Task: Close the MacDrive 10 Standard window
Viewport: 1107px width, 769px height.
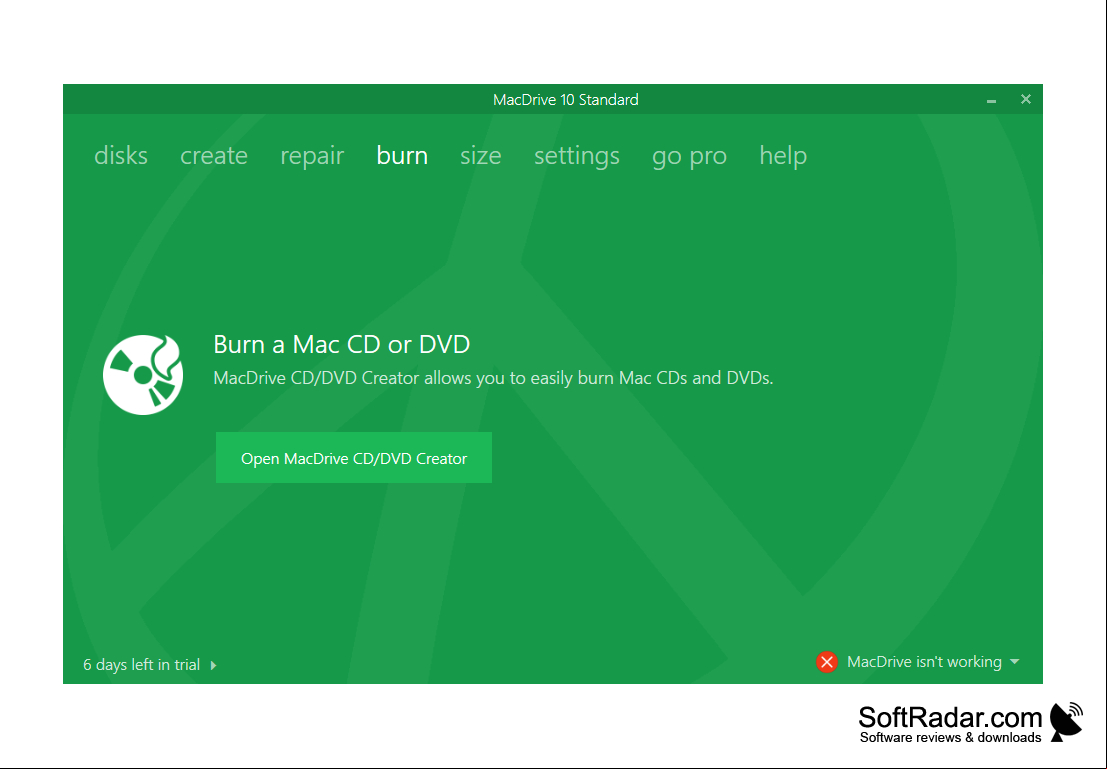Action: (x=1026, y=99)
